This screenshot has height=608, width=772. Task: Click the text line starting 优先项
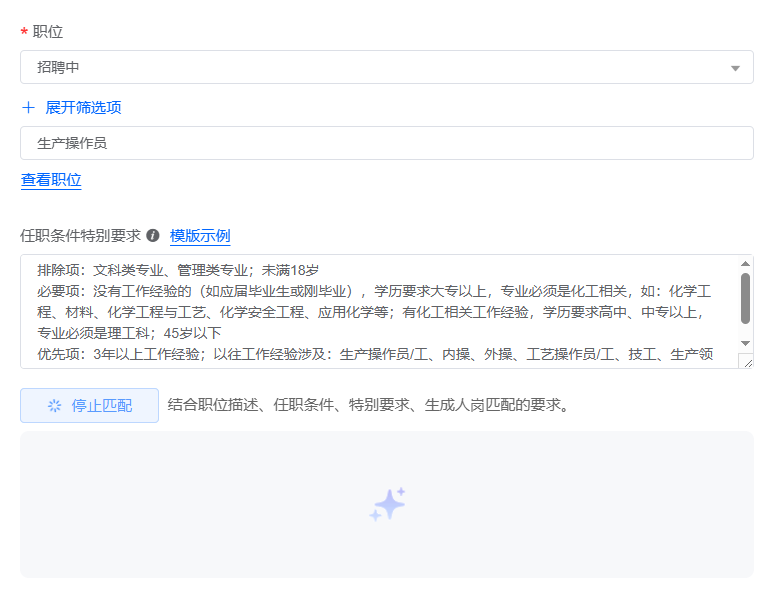[375, 354]
